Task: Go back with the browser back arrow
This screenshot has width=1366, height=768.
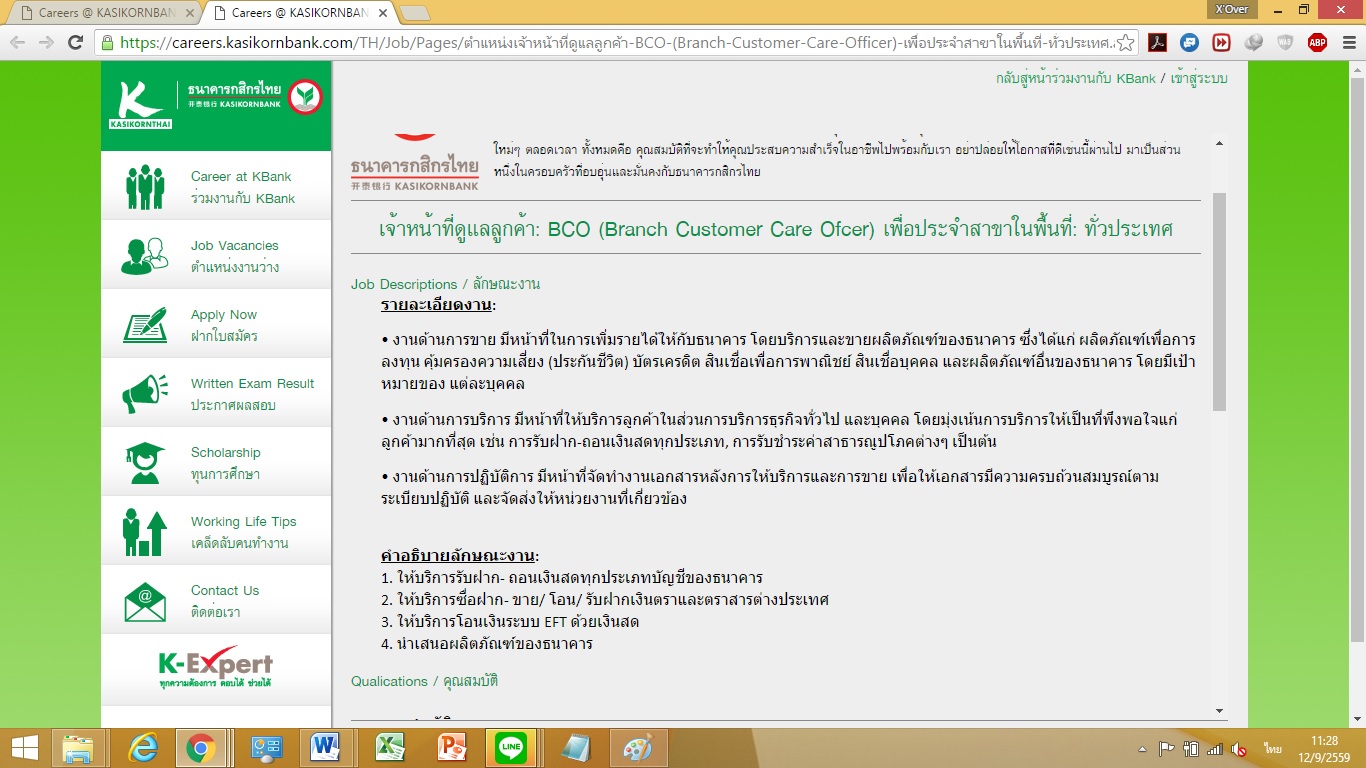Action: (18, 42)
